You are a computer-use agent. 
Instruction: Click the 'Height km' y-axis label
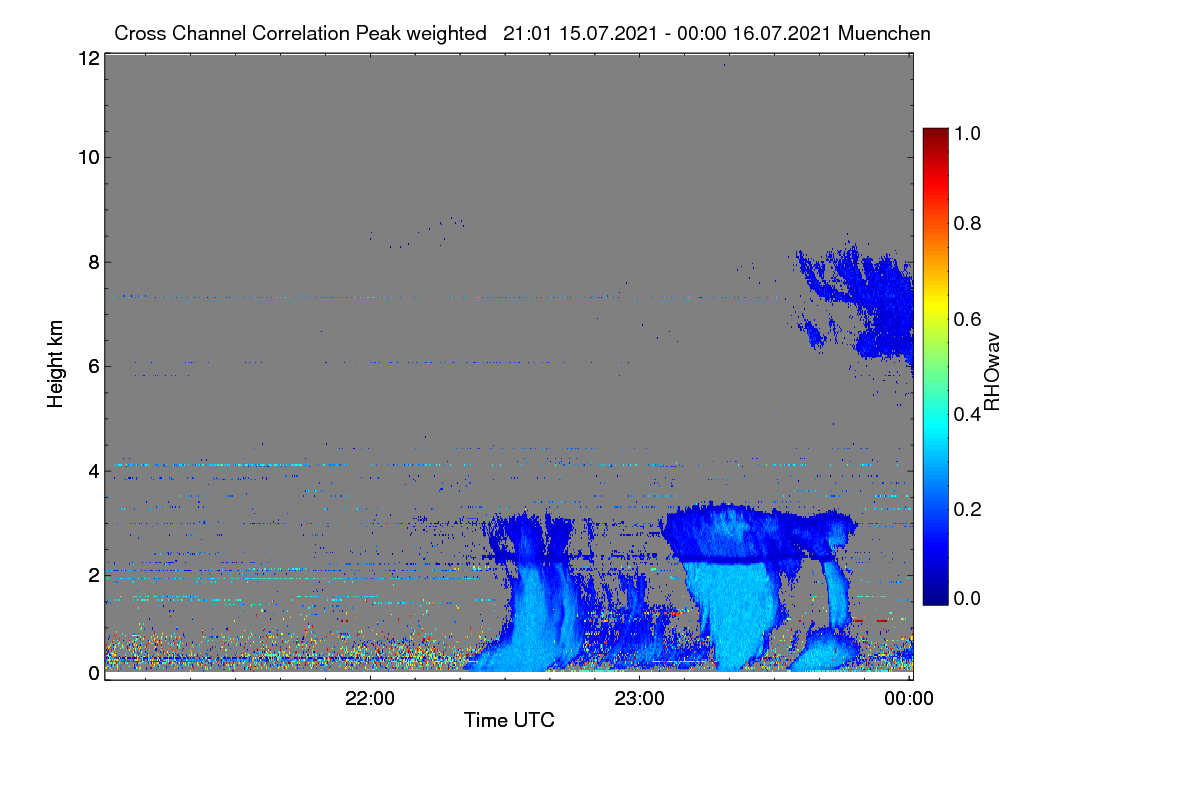pyautogui.click(x=56, y=364)
